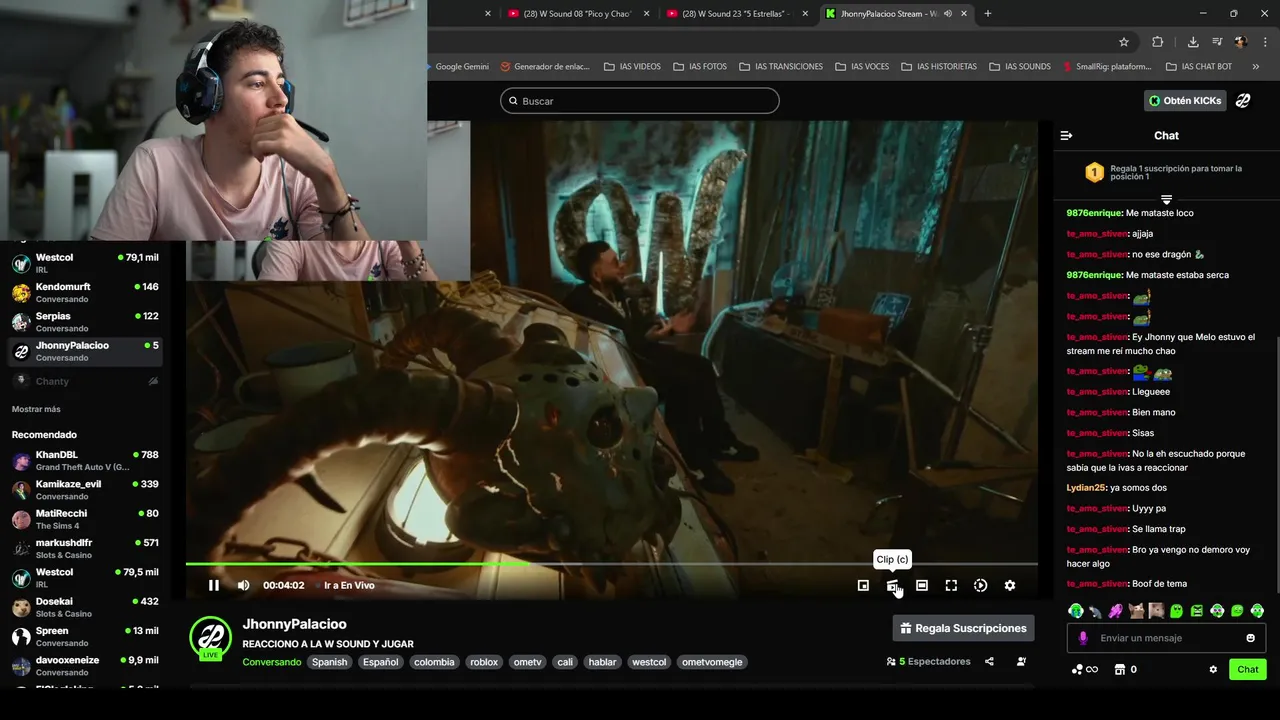Open KhanDBL recommended channel

[85, 460]
